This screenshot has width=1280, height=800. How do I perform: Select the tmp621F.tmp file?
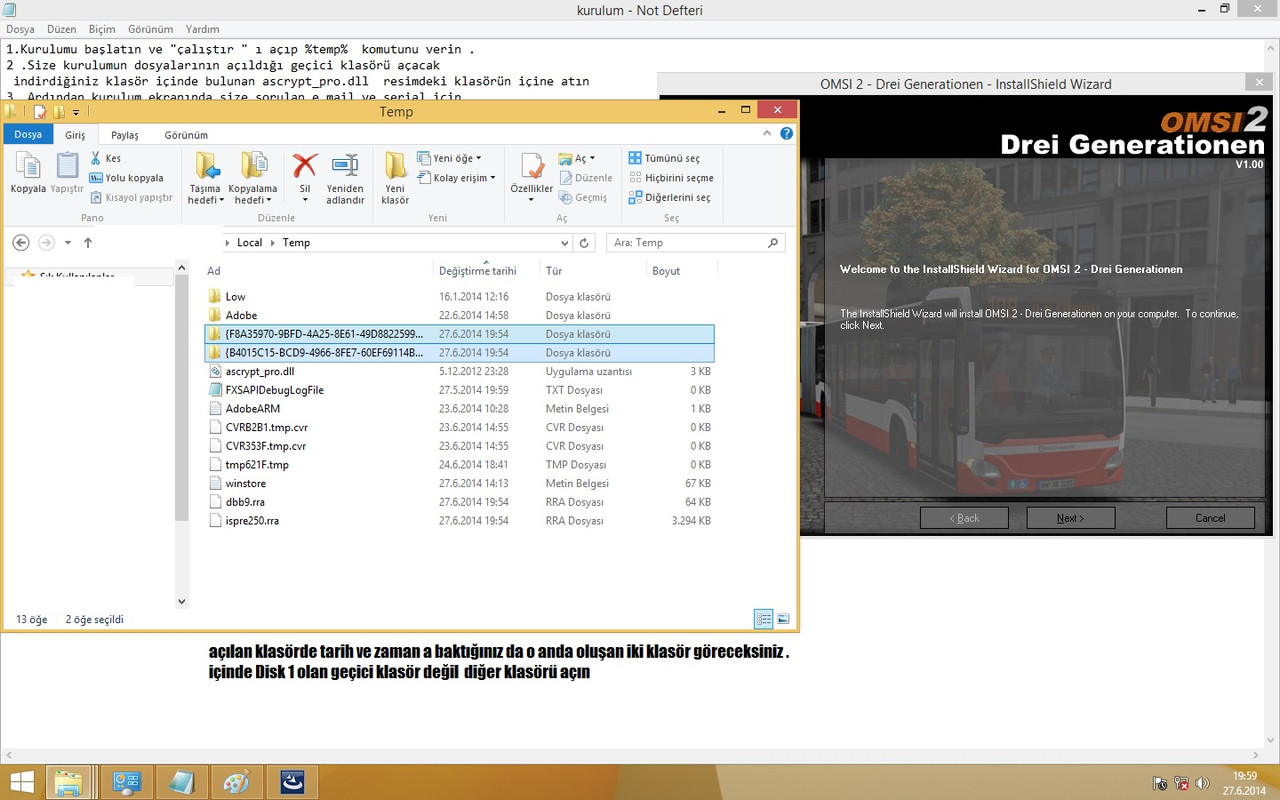[x=459, y=465]
